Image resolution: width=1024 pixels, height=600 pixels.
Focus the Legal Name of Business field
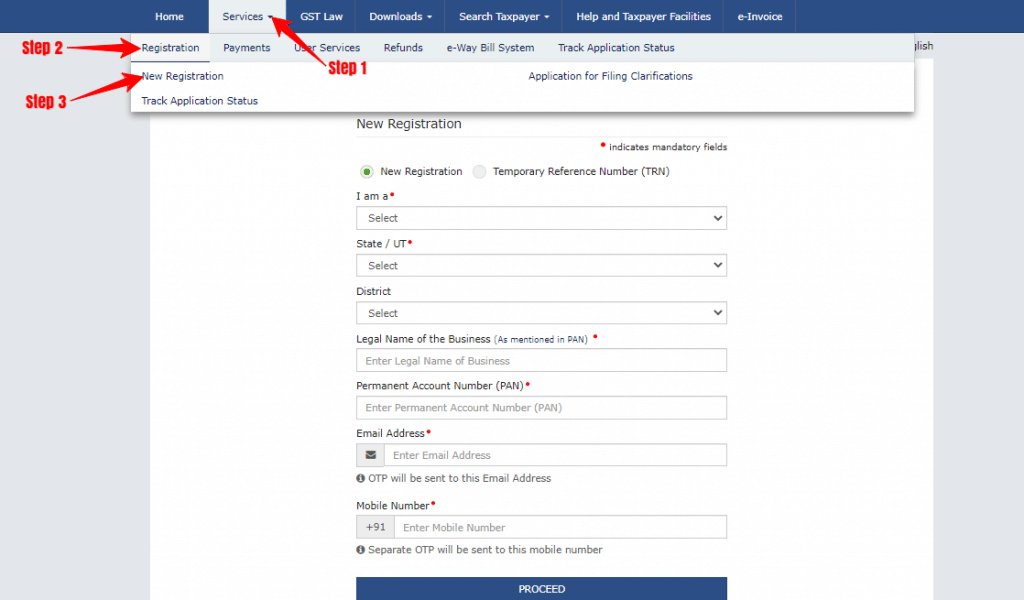(541, 360)
